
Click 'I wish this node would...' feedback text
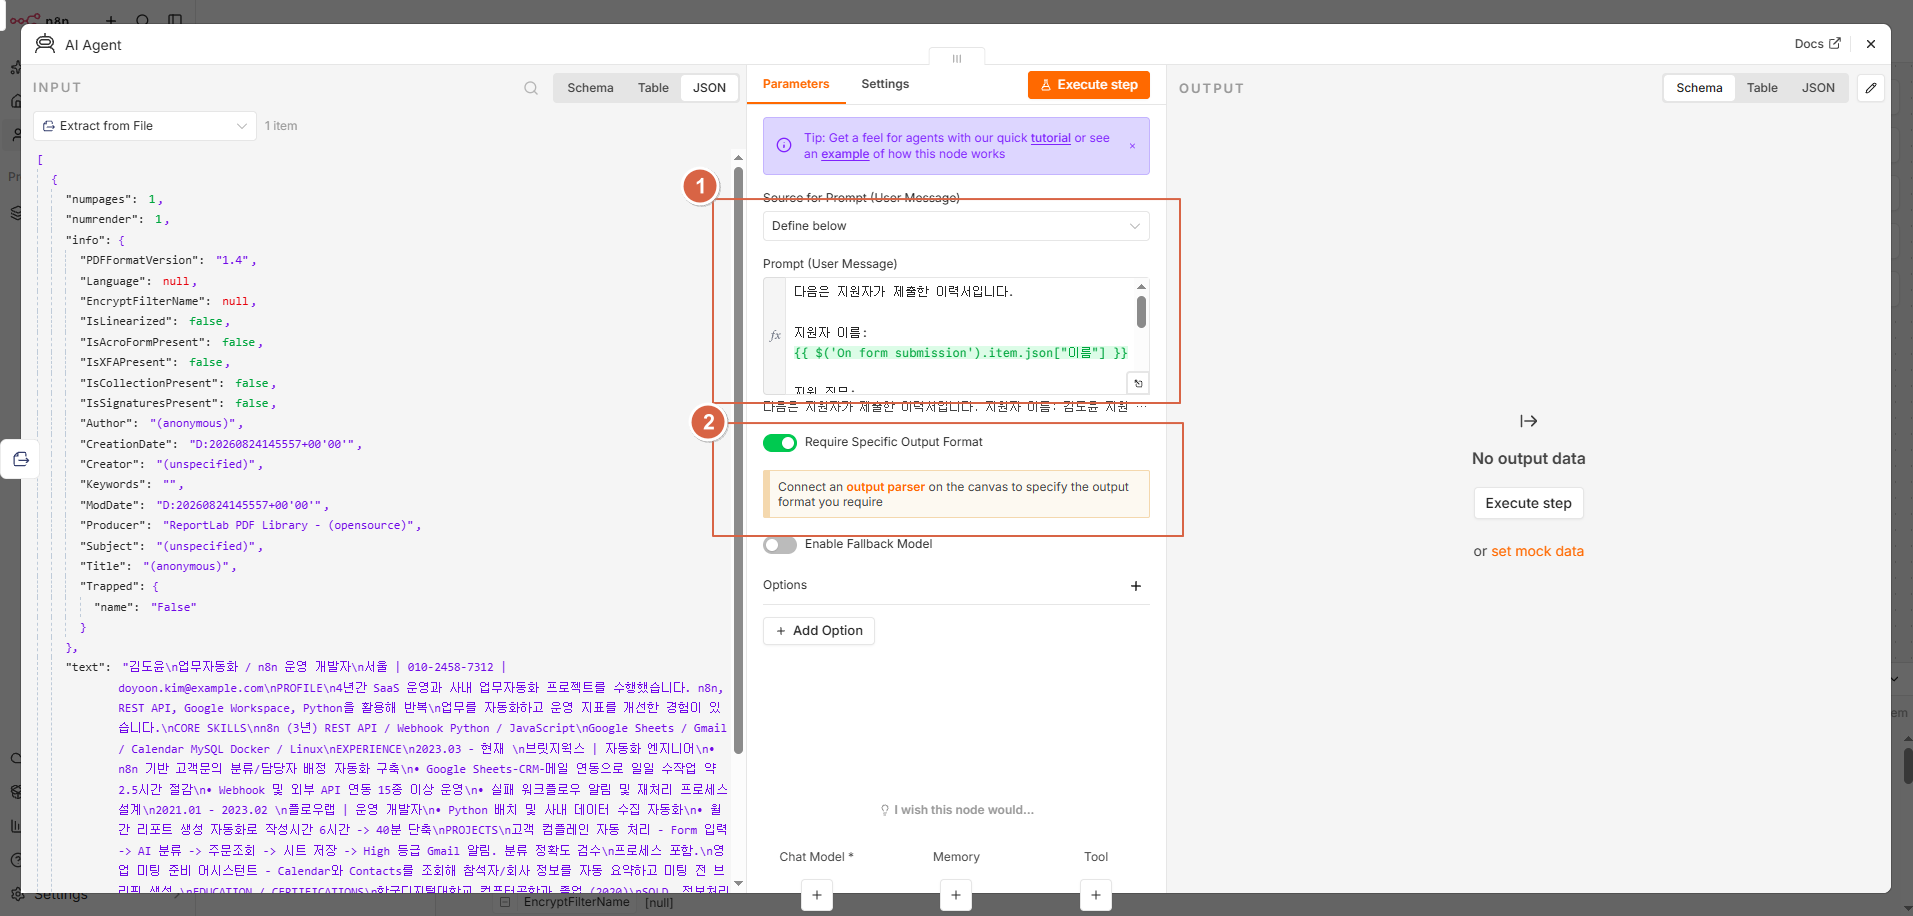tap(957, 810)
